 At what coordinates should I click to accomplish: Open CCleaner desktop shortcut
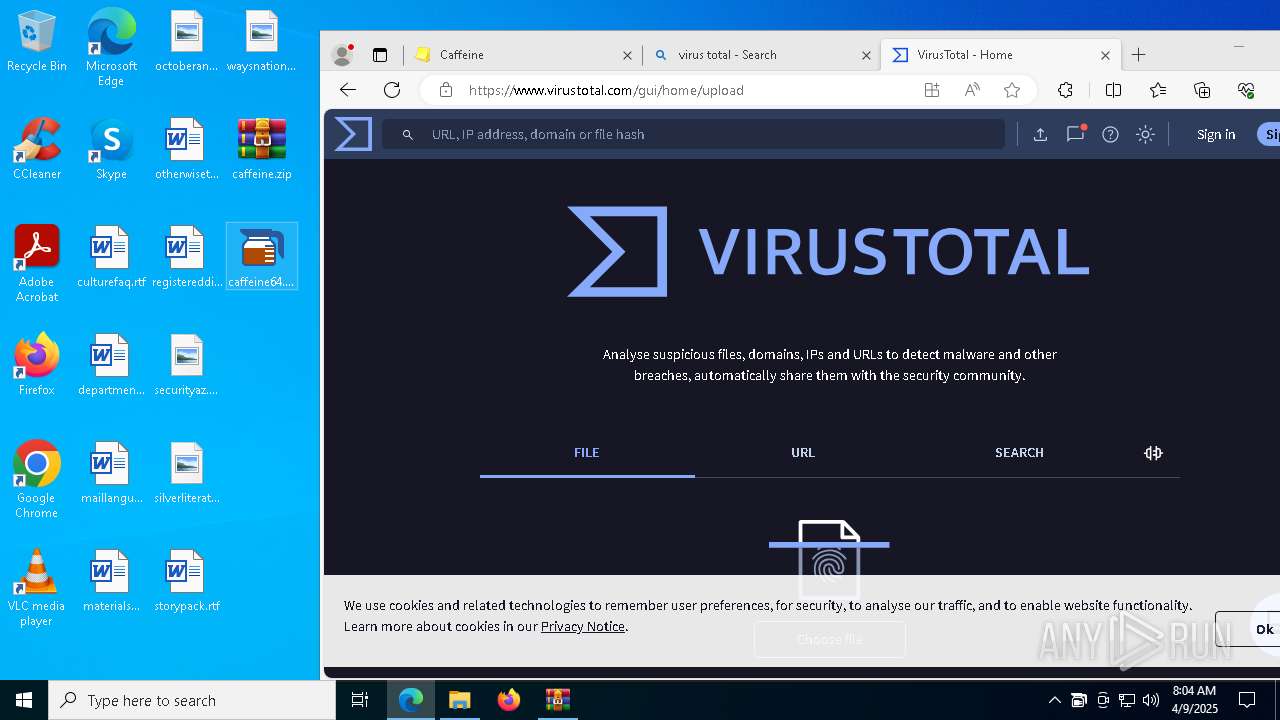tap(37, 149)
